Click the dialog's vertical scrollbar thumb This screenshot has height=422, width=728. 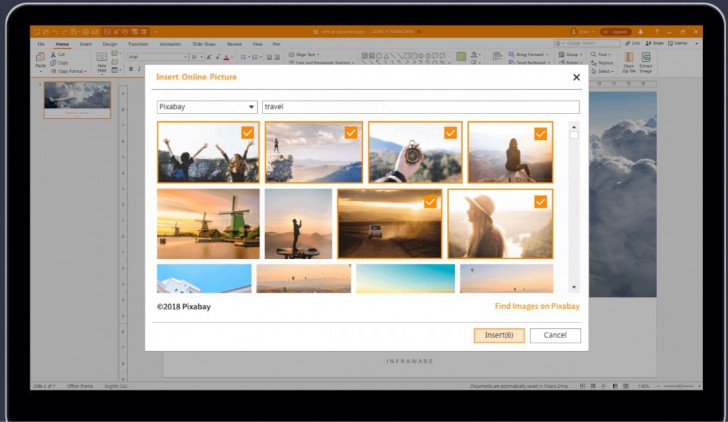click(x=574, y=135)
